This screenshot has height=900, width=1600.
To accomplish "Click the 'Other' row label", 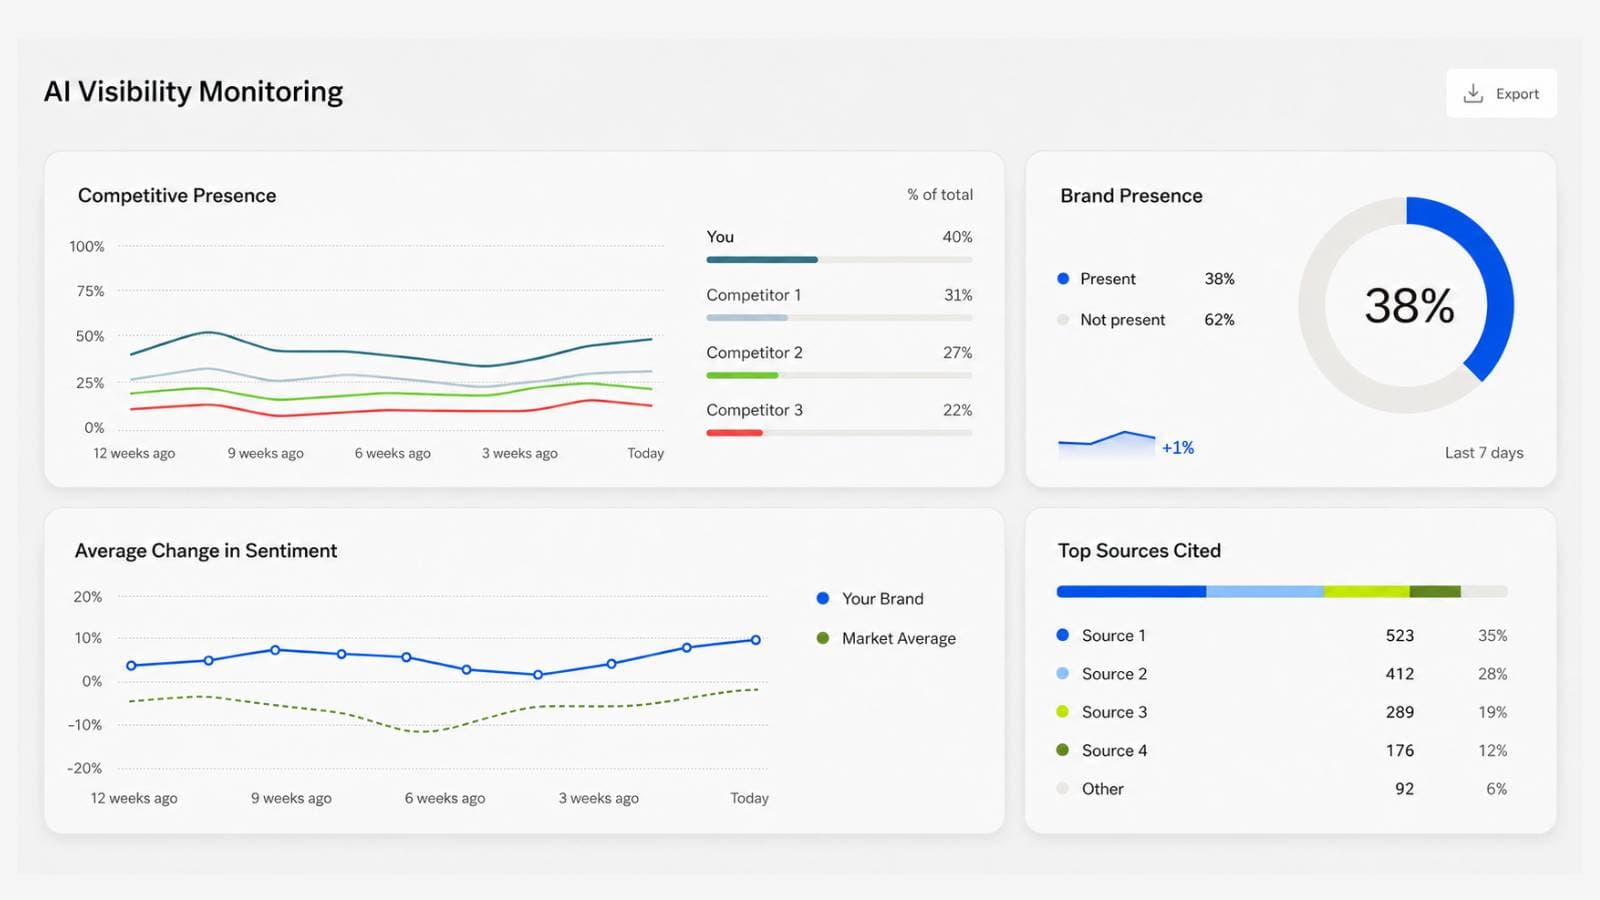I will [1102, 789].
